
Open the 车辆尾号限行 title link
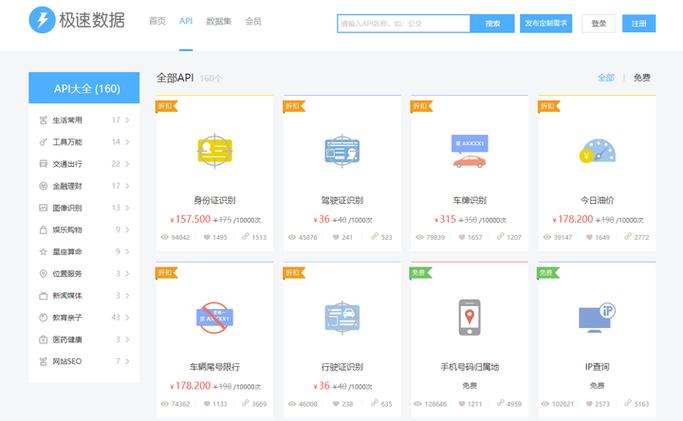click(x=215, y=367)
